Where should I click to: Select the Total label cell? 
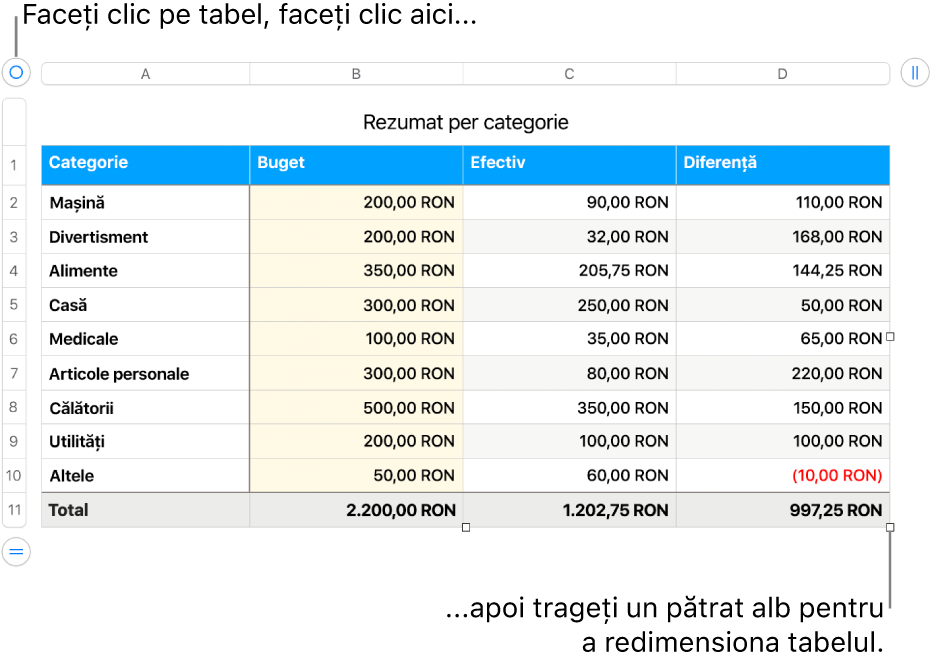pos(145,510)
